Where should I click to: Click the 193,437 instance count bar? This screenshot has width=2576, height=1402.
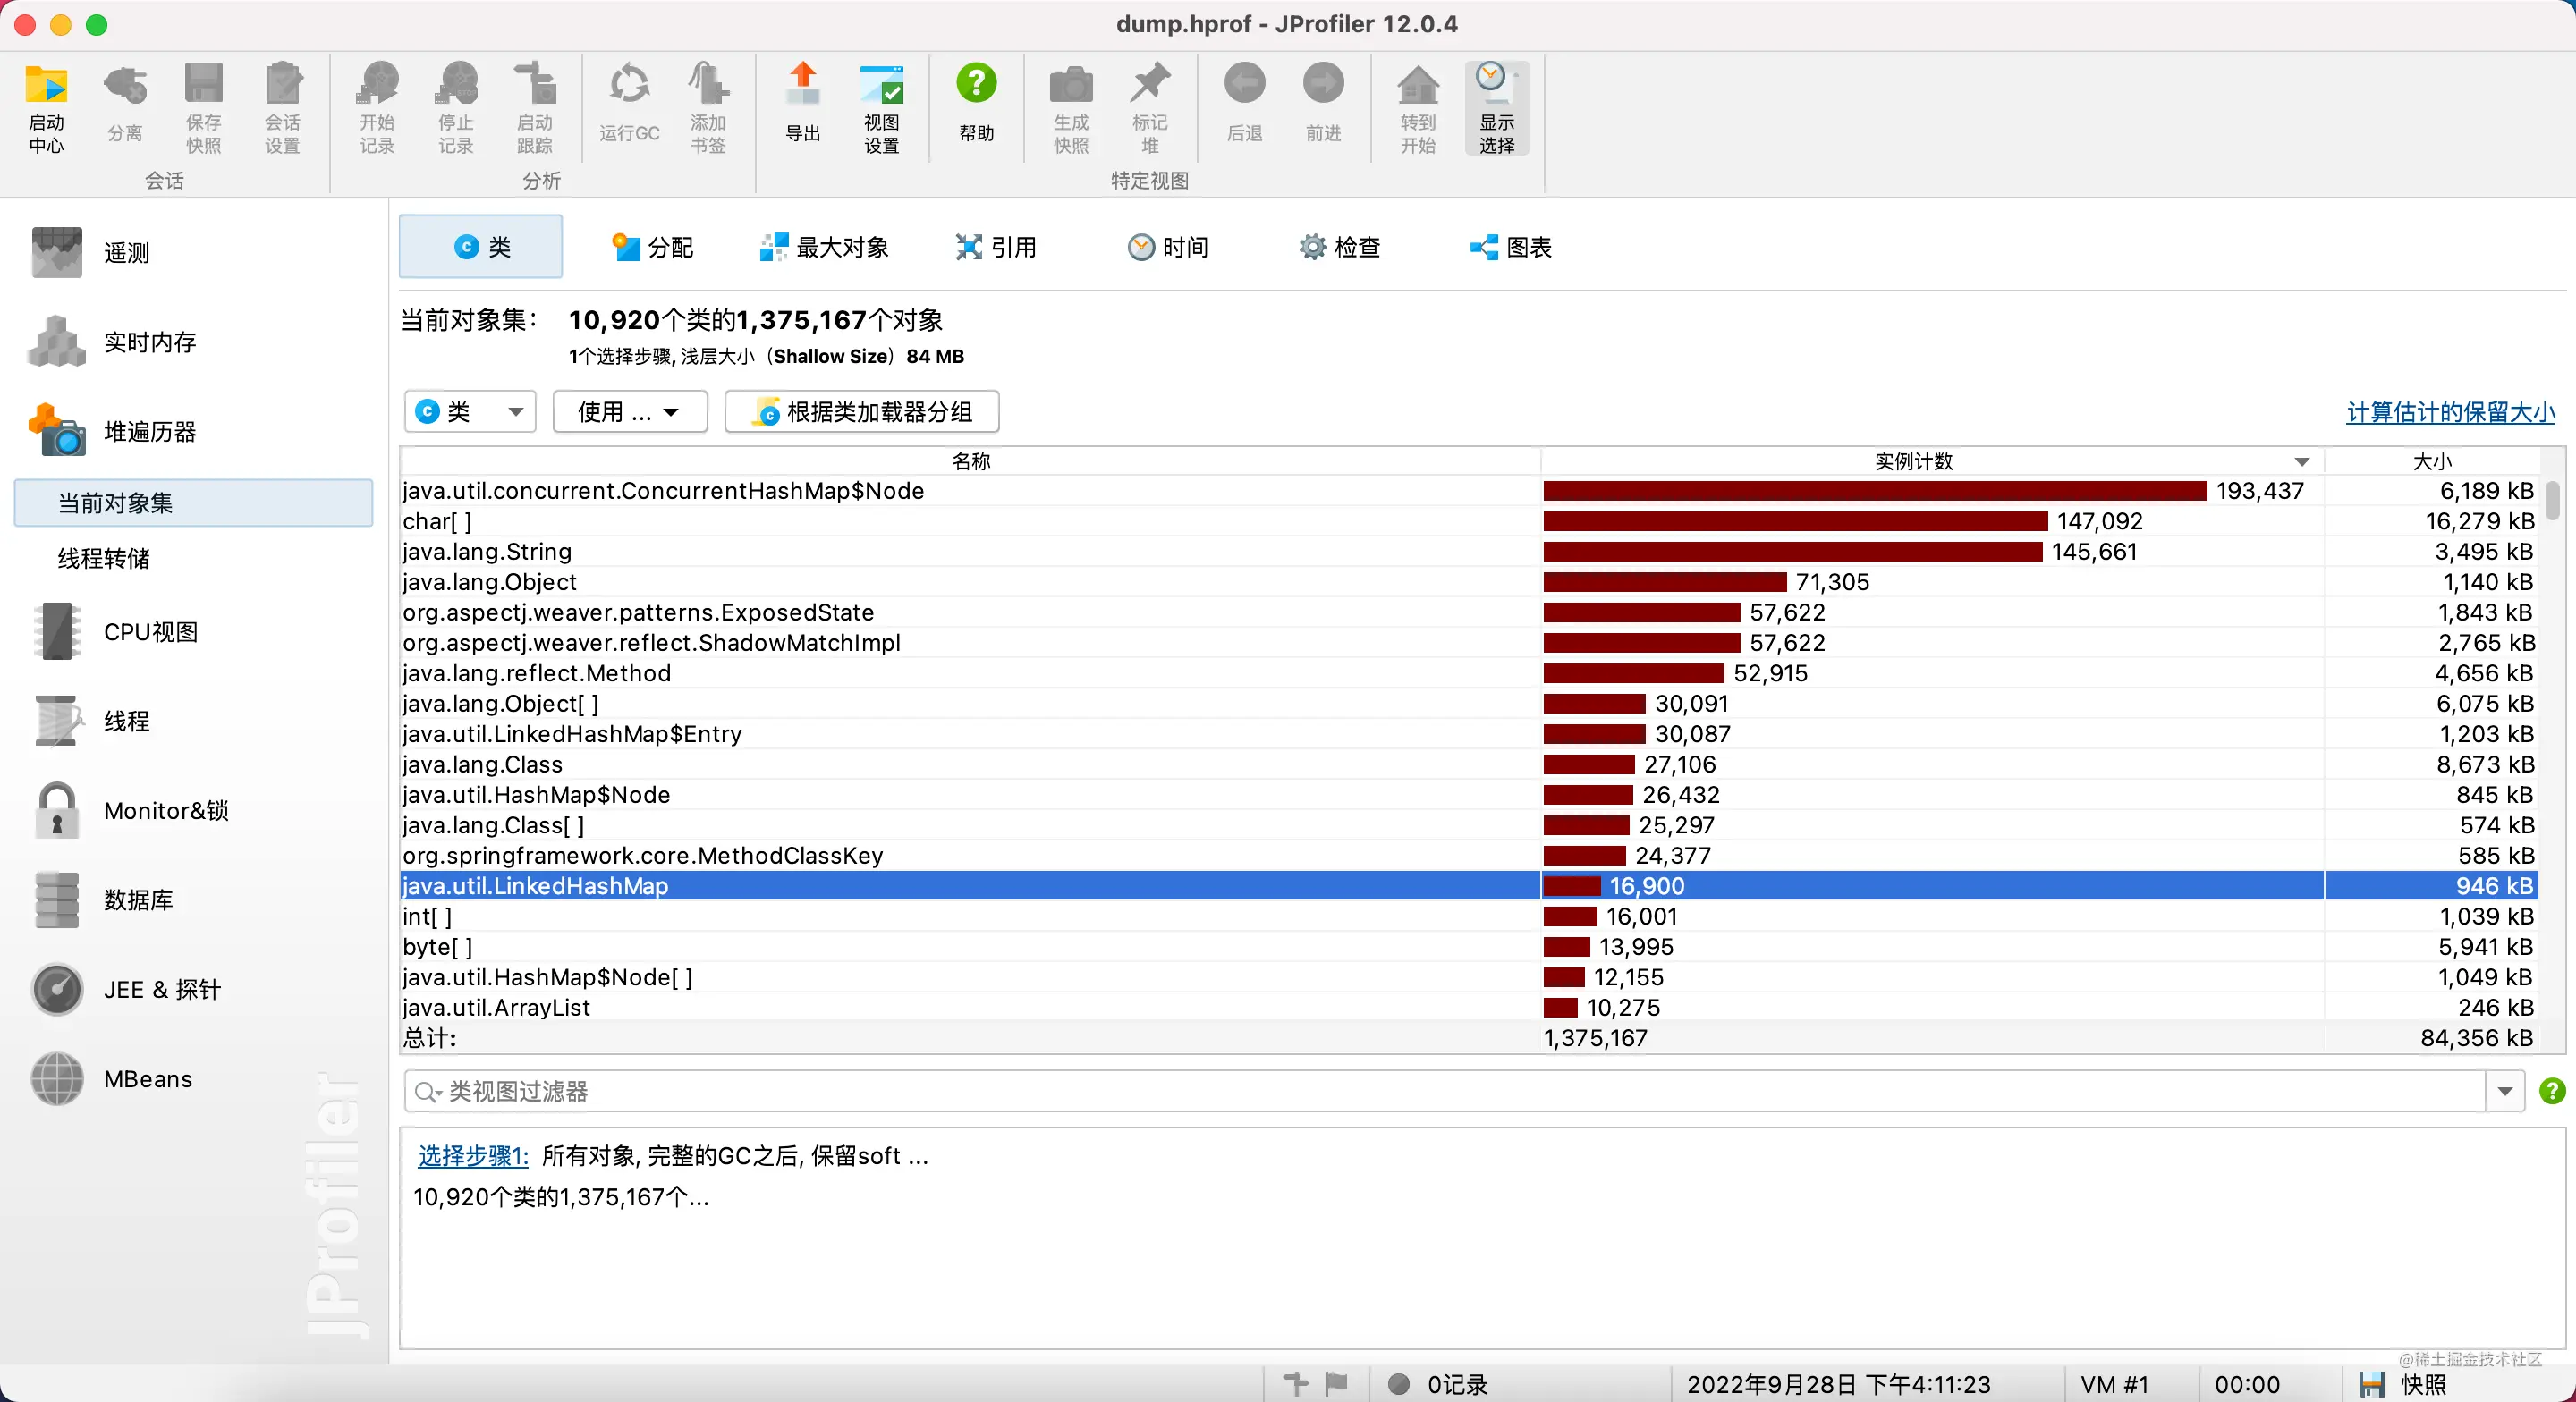click(1875, 490)
